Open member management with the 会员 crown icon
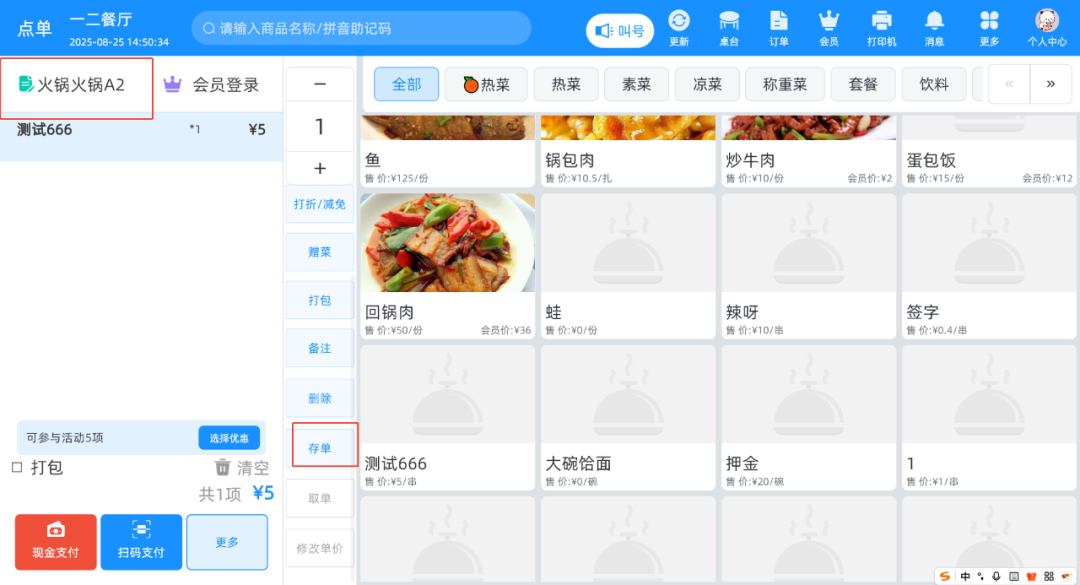 pos(830,24)
